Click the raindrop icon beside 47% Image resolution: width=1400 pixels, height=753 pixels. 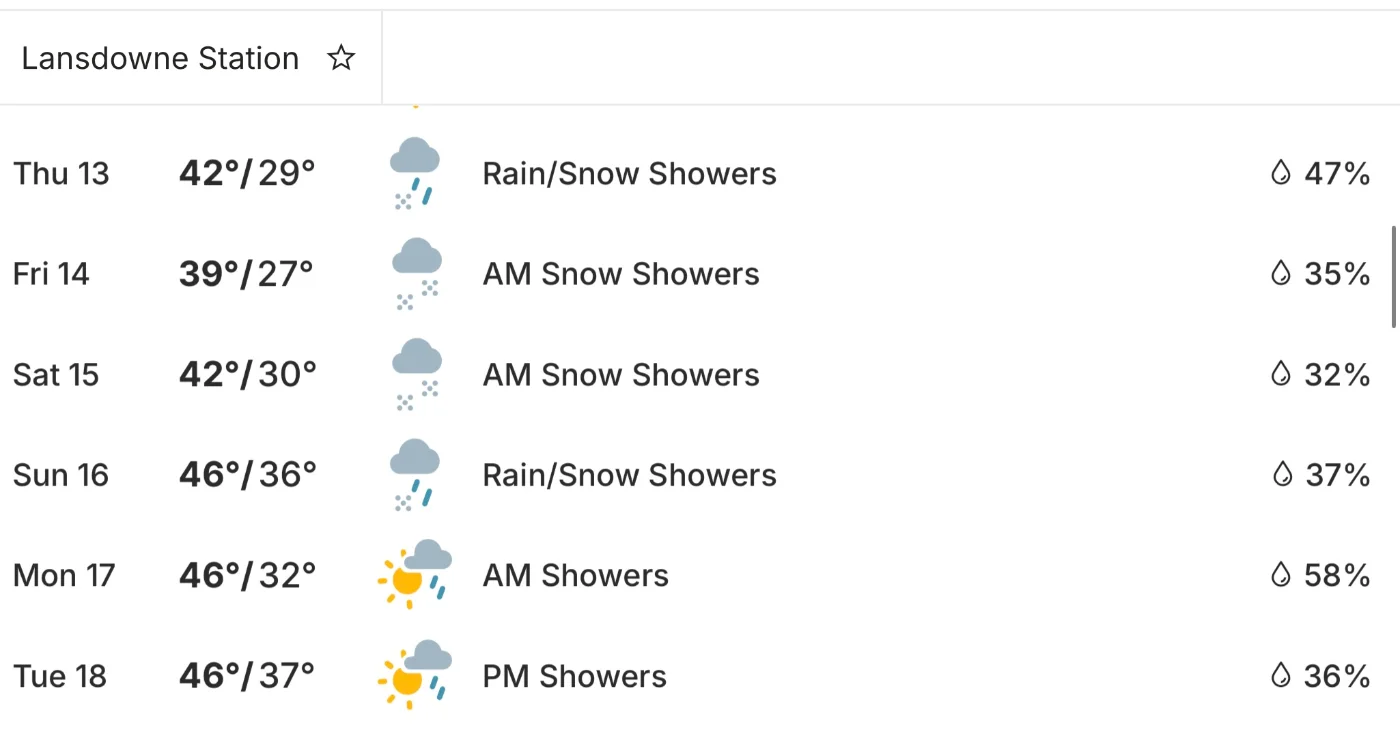pos(1281,174)
